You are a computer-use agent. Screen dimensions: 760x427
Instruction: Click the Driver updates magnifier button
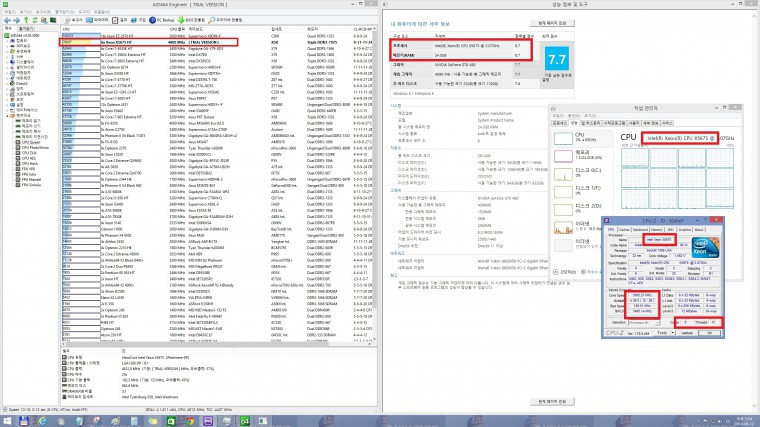(225, 20)
